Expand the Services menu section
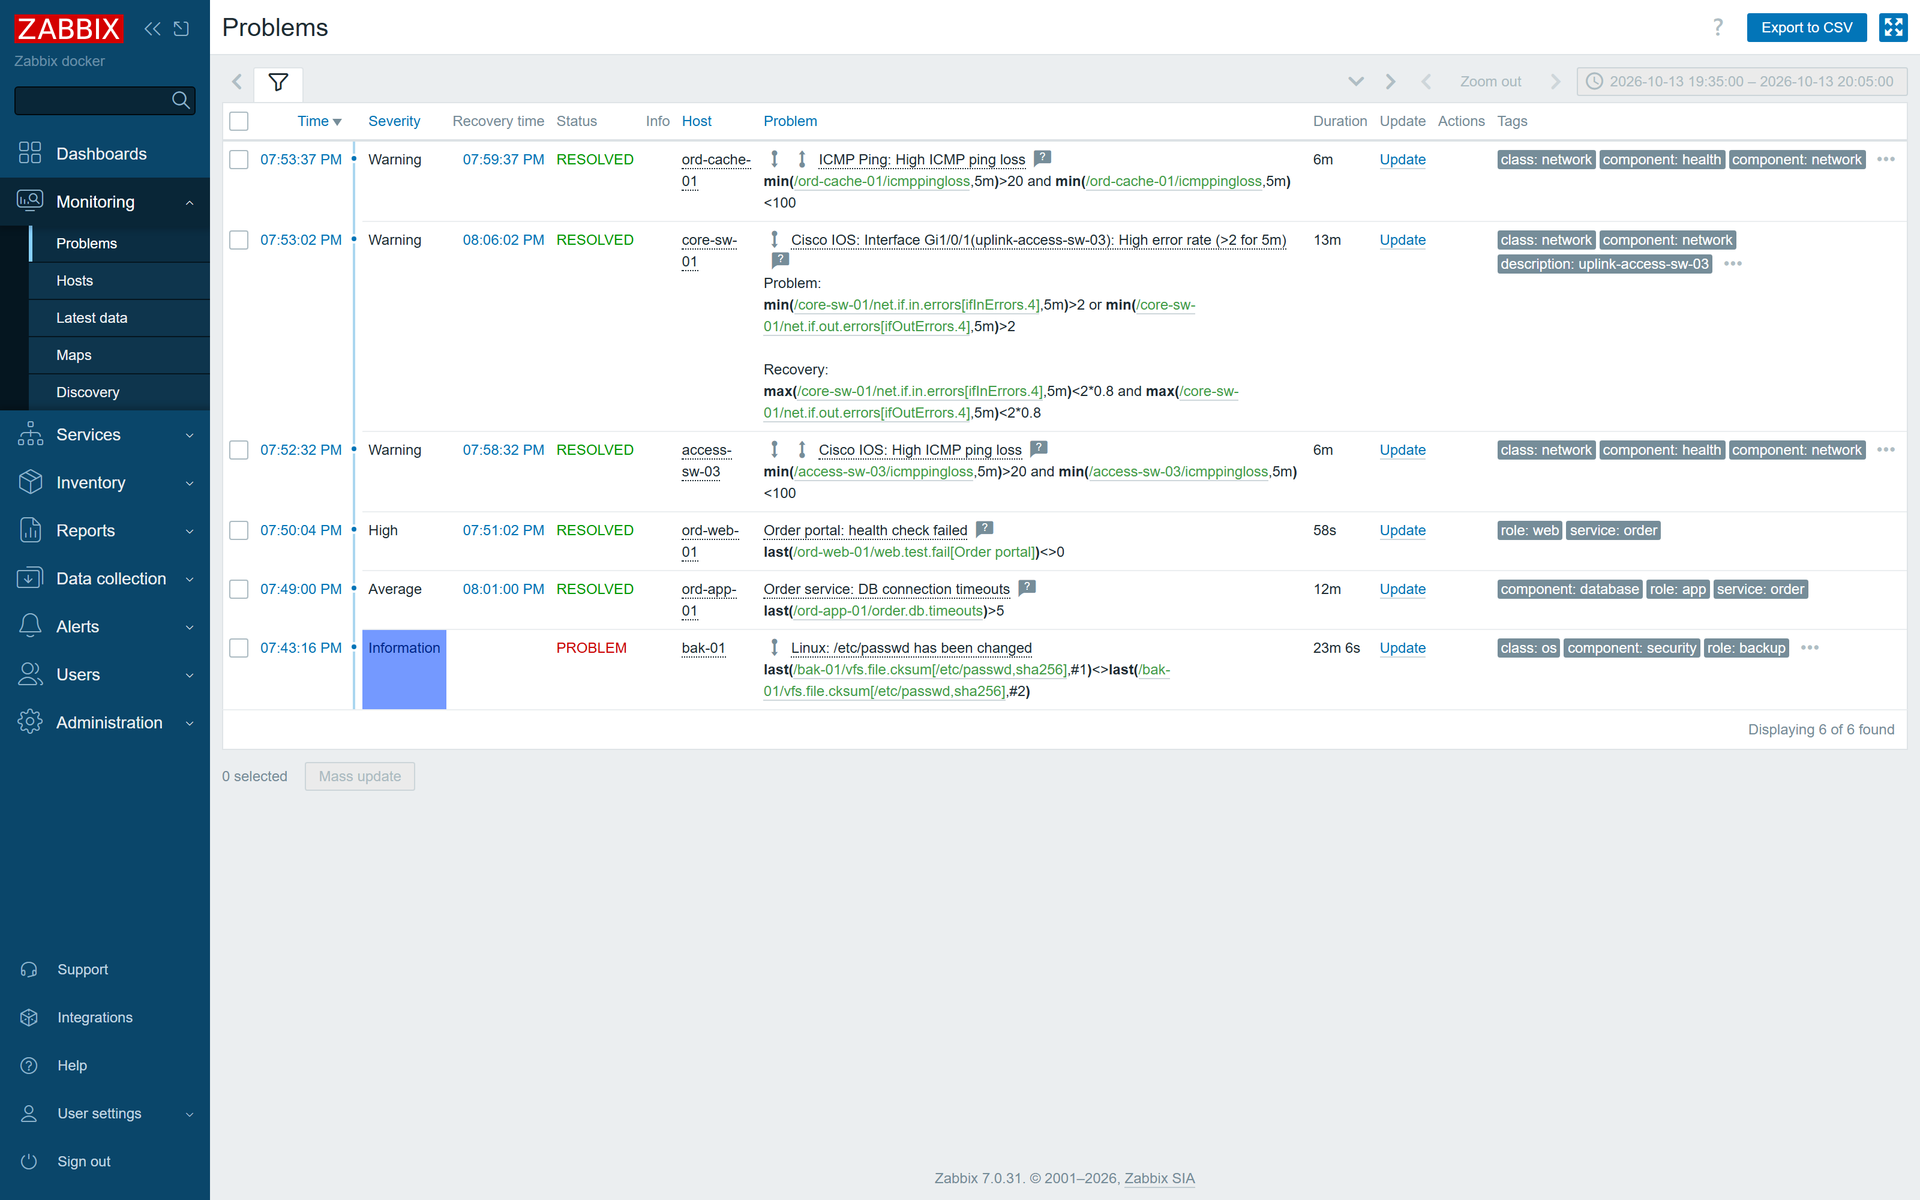This screenshot has height=1200, width=1920. (x=105, y=435)
